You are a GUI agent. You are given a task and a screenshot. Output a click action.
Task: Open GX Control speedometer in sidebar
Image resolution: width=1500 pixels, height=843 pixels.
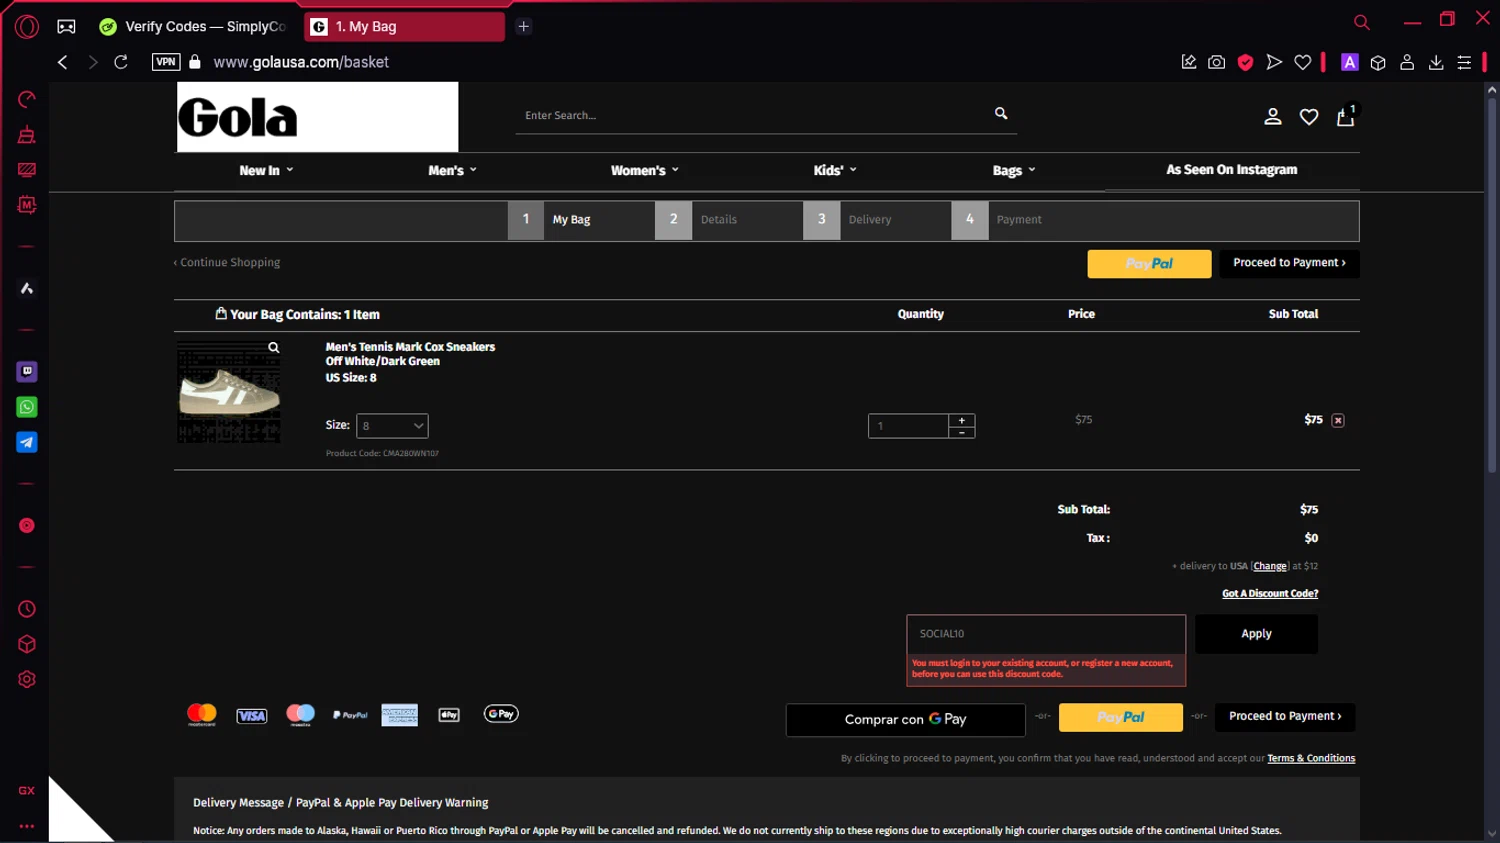point(27,99)
